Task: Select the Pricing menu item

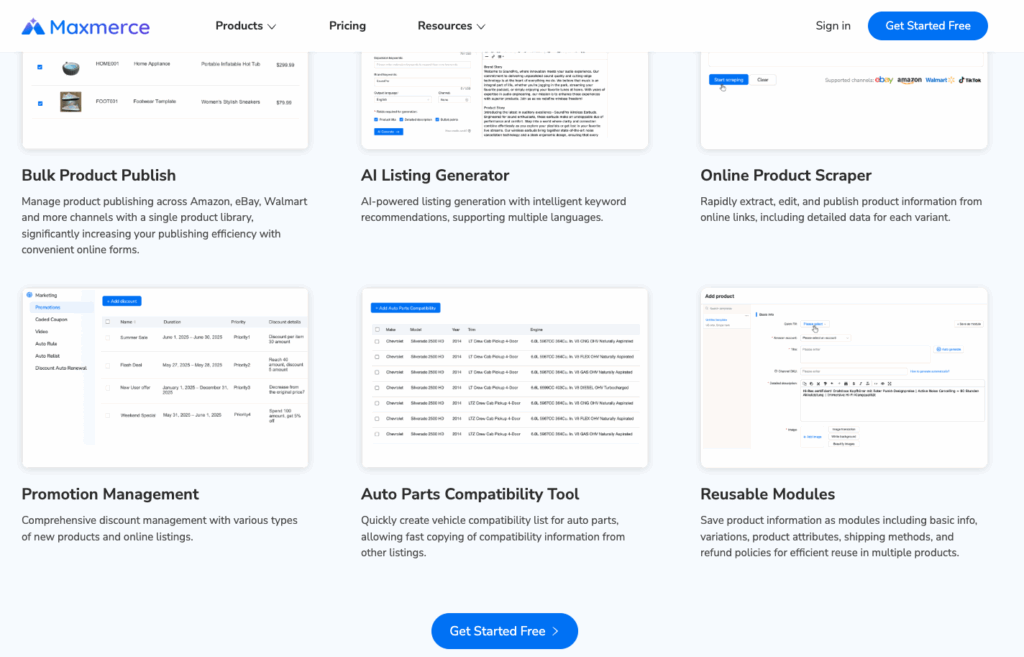Action: tap(347, 25)
